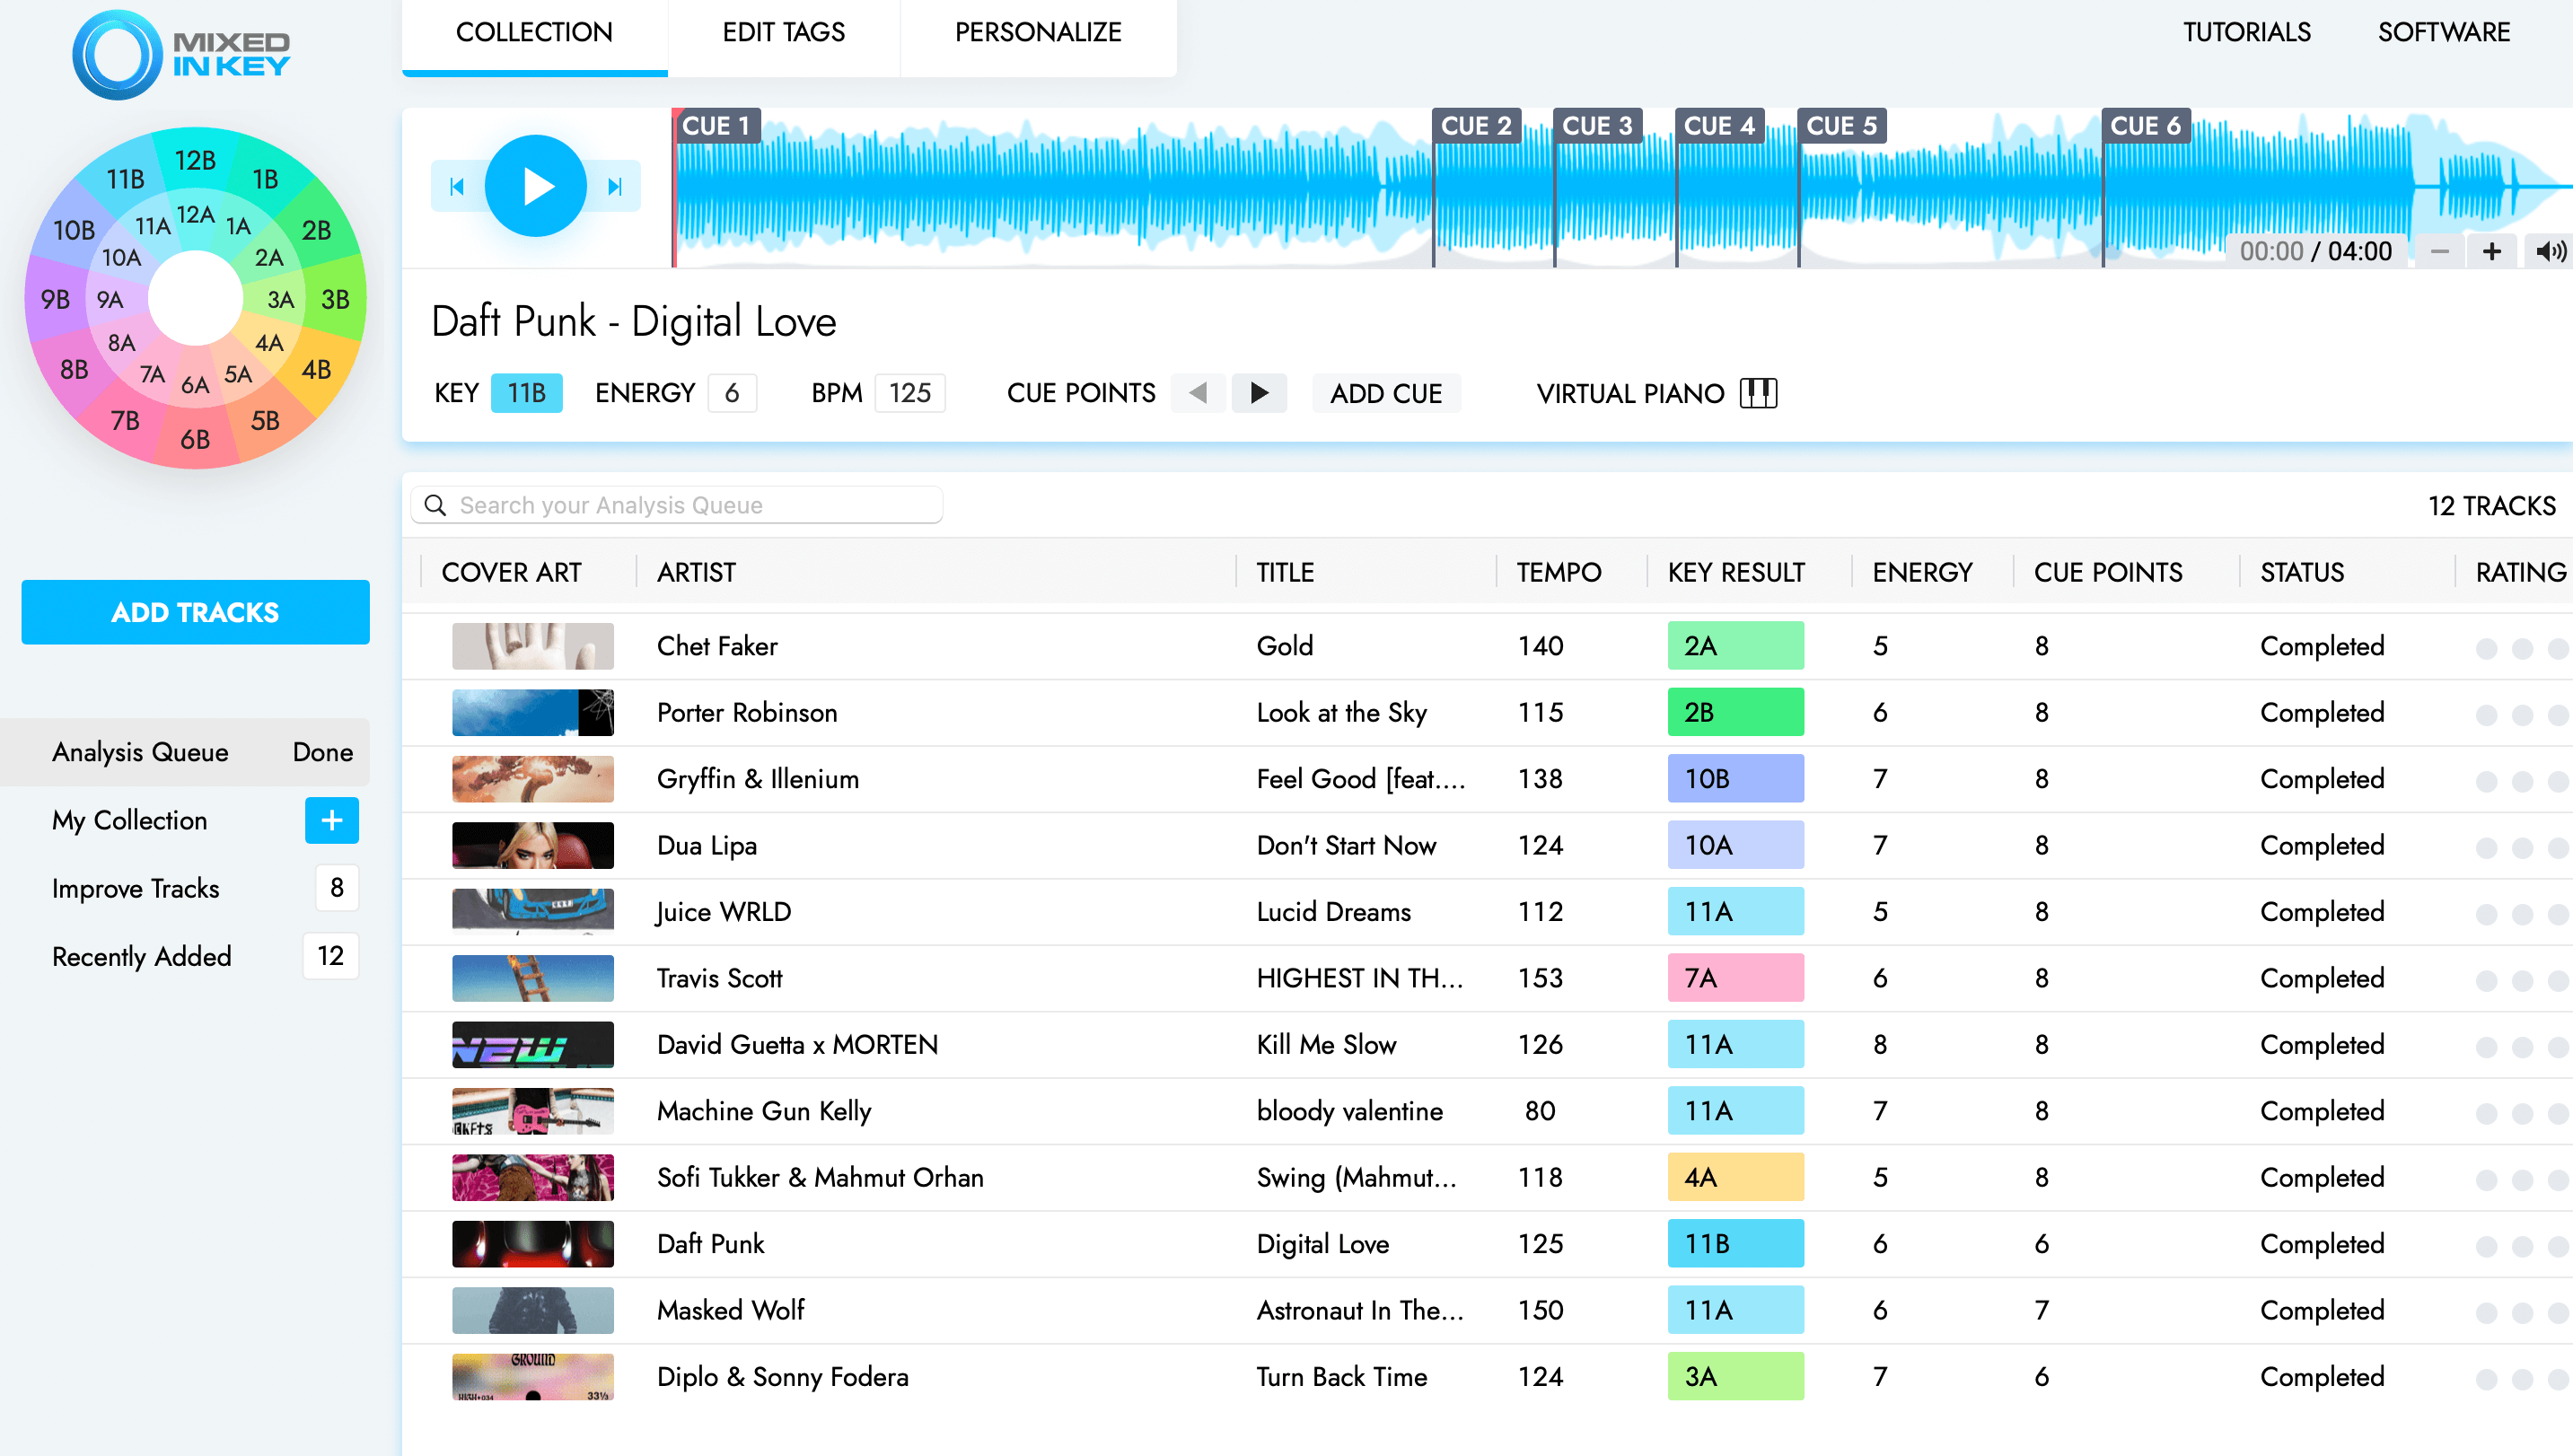Click ADD TRACKS button in sidebar

pyautogui.click(x=196, y=613)
